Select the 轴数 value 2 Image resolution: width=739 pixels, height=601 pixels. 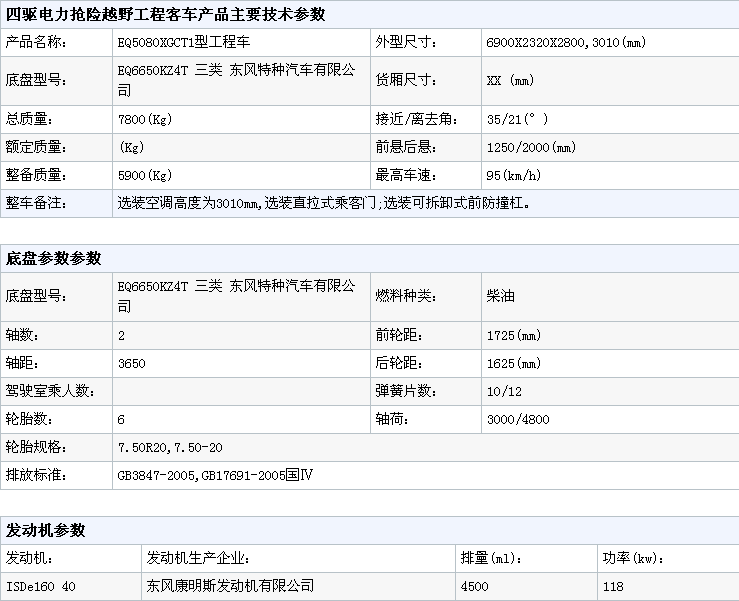[122, 336]
